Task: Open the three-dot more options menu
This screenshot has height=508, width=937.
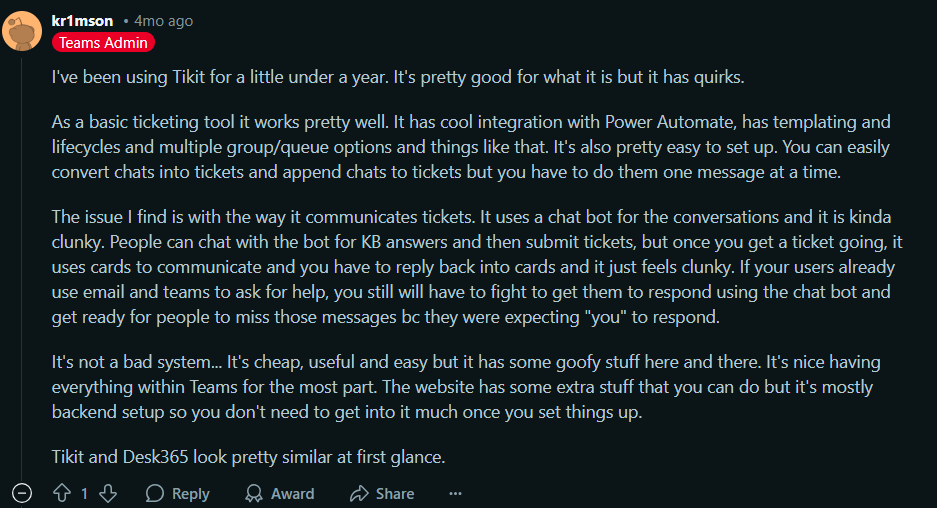Action: pos(456,493)
